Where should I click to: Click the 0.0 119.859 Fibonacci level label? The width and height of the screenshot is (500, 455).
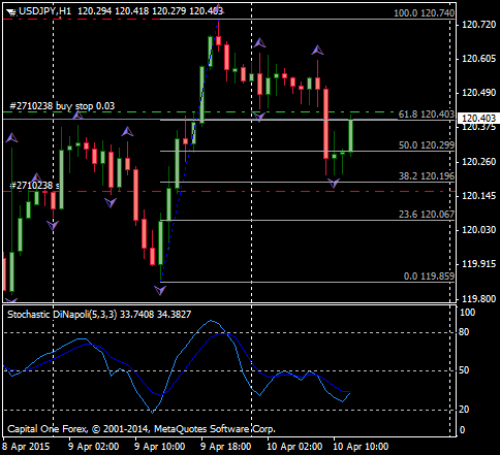(429, 276)
